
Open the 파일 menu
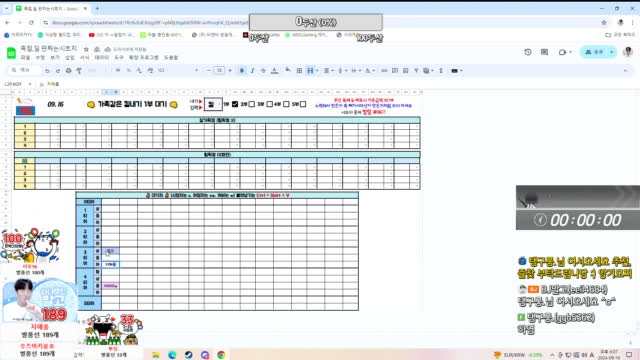click(x=25, y=58)
